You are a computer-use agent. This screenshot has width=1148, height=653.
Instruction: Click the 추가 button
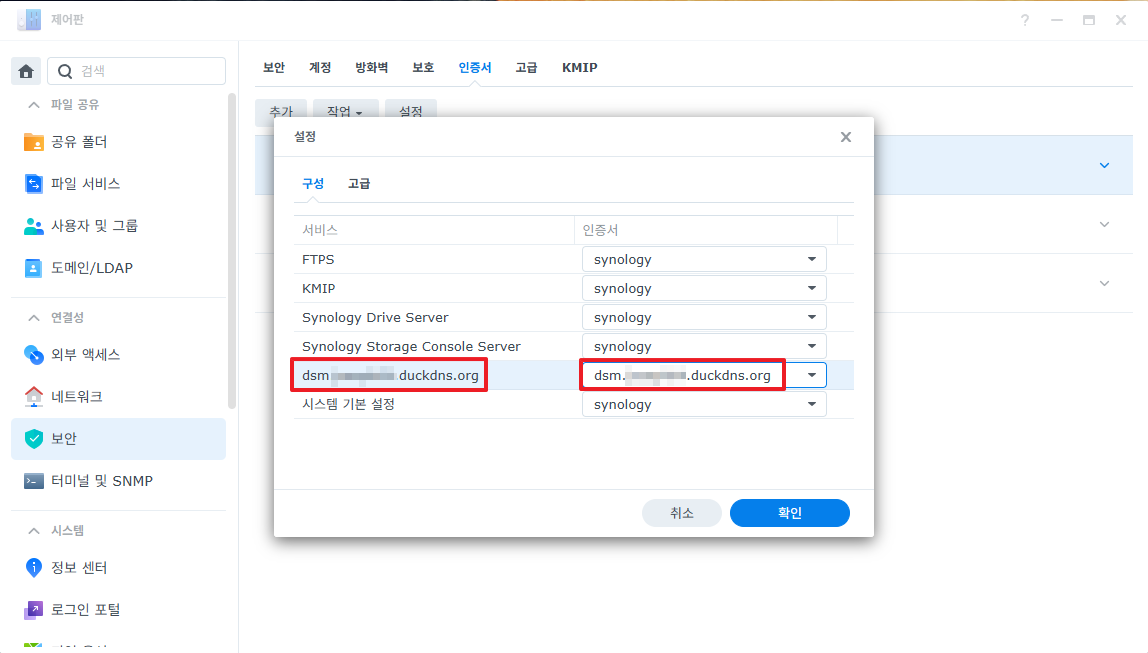coord(281,111)
